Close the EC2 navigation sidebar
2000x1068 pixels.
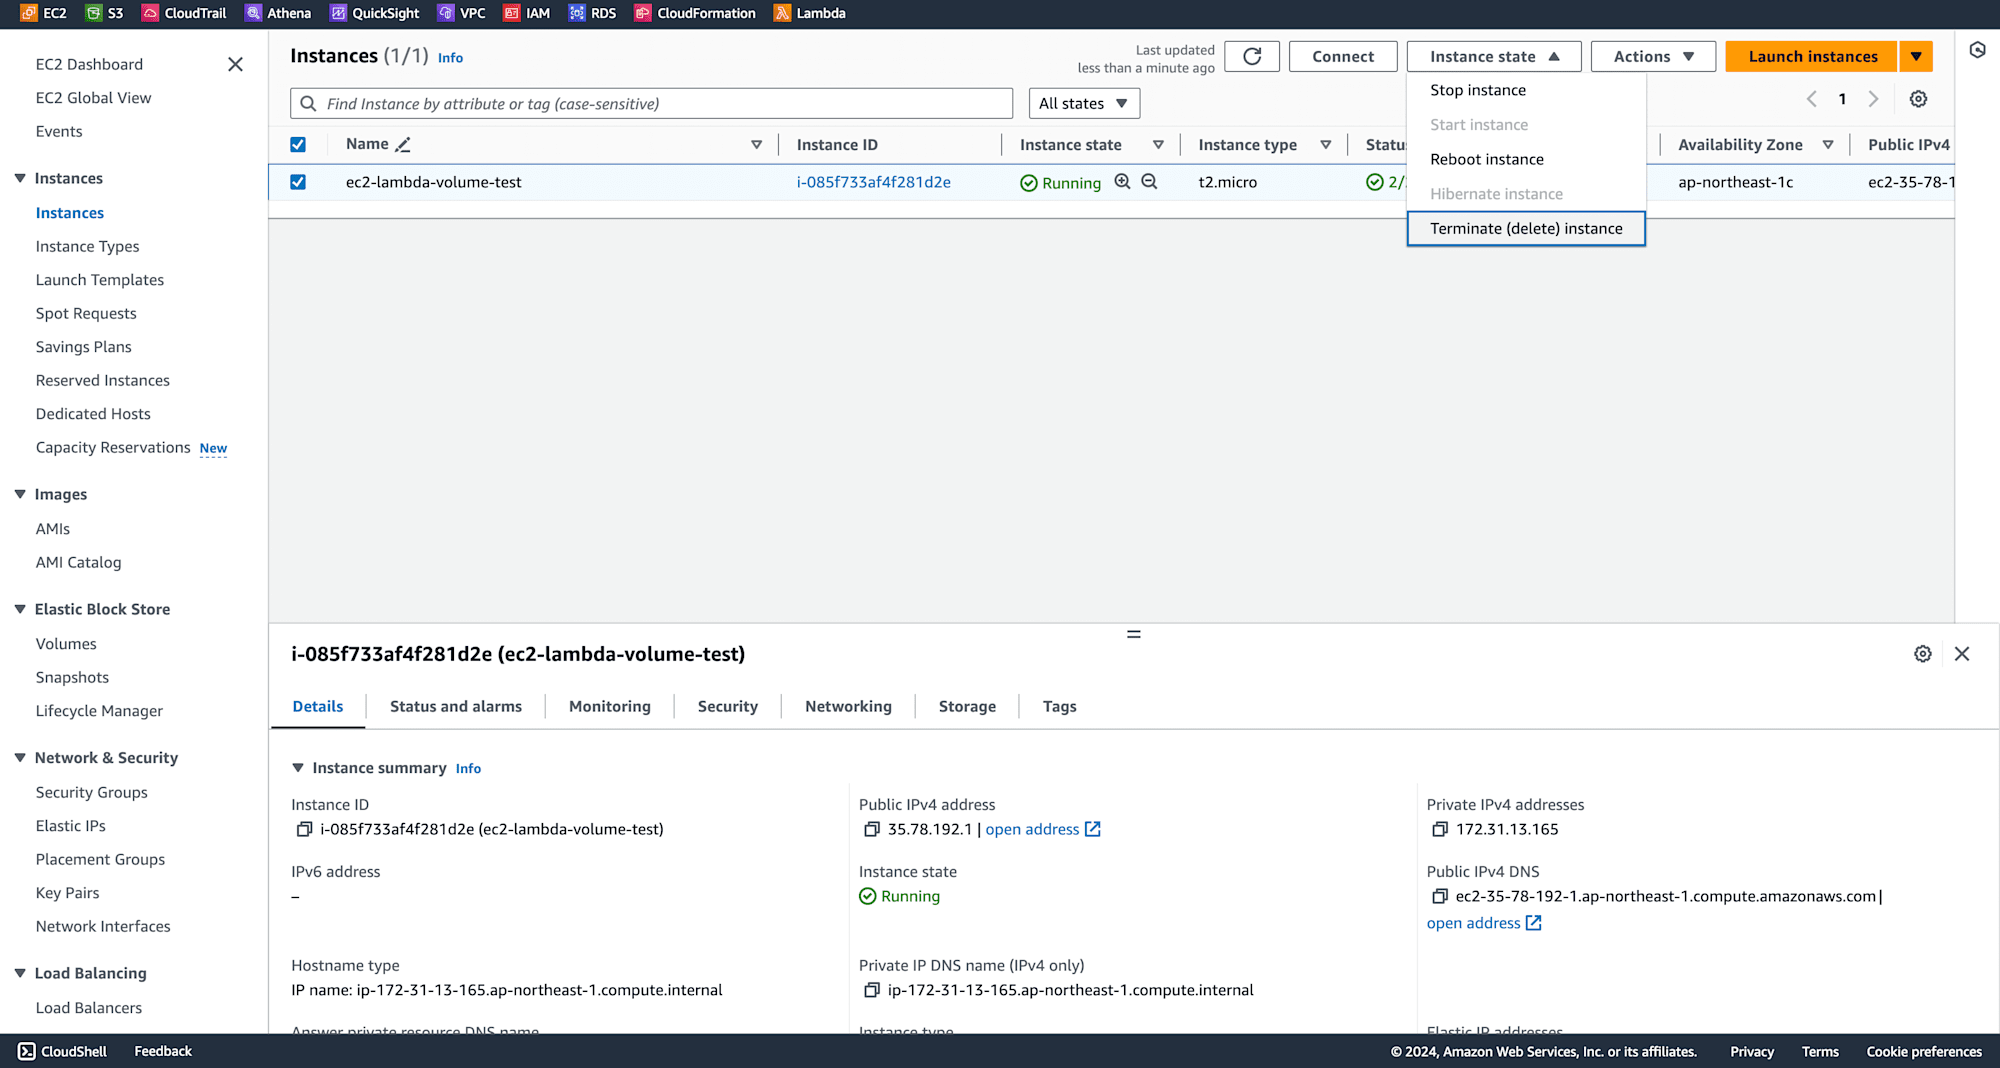pyautogui.click(x=235, y=64)
